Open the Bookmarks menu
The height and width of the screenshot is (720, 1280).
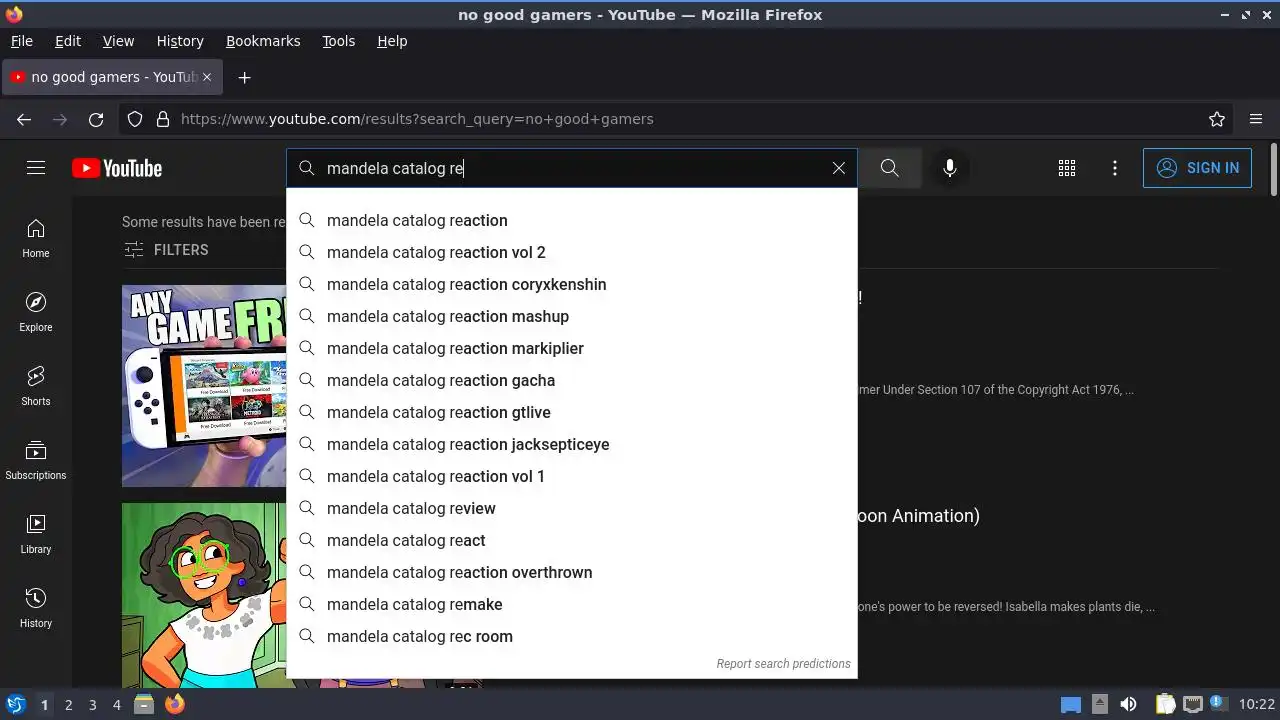coord(263,41)
